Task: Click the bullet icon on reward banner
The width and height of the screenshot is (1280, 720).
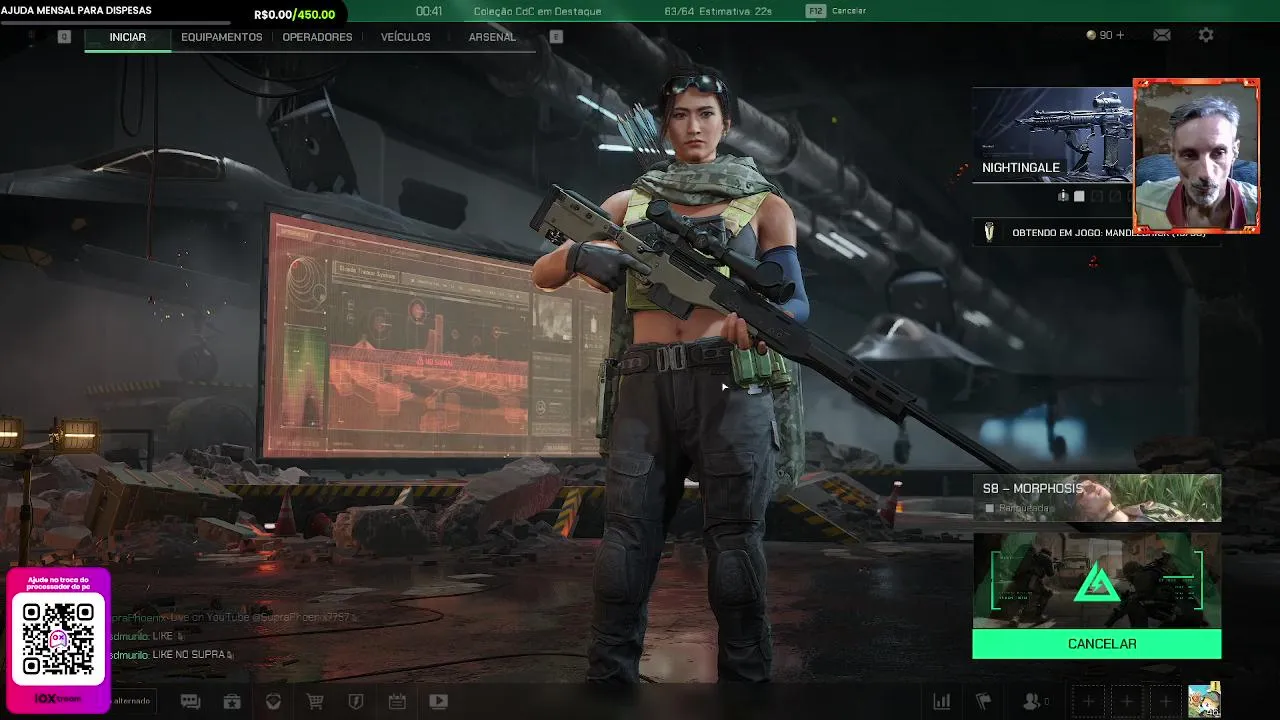Action: [989, 233]
